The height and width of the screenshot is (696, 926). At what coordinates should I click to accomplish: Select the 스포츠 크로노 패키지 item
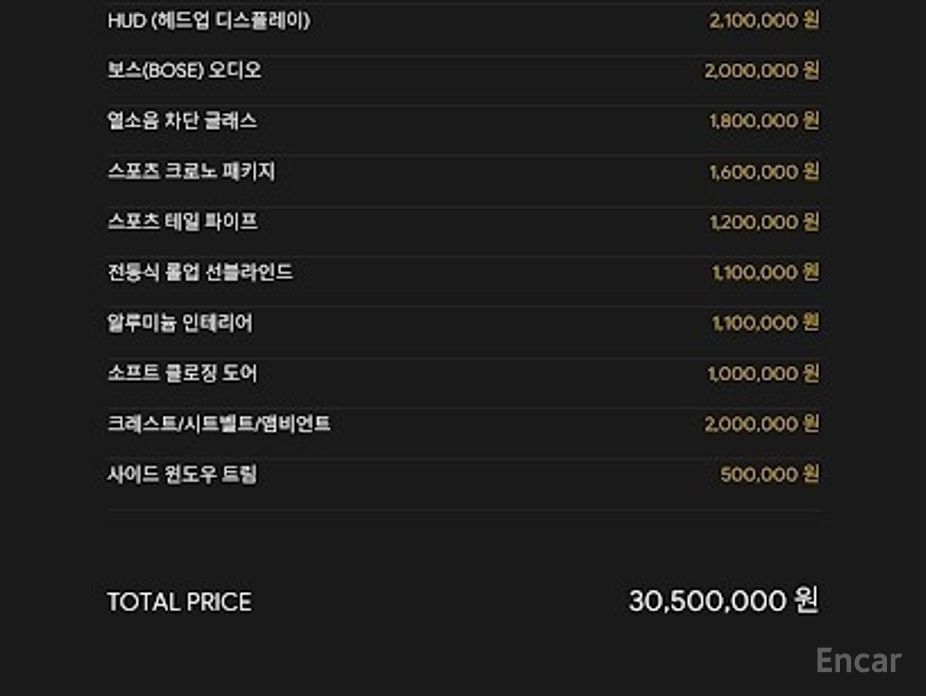click(x=191, y=172)
